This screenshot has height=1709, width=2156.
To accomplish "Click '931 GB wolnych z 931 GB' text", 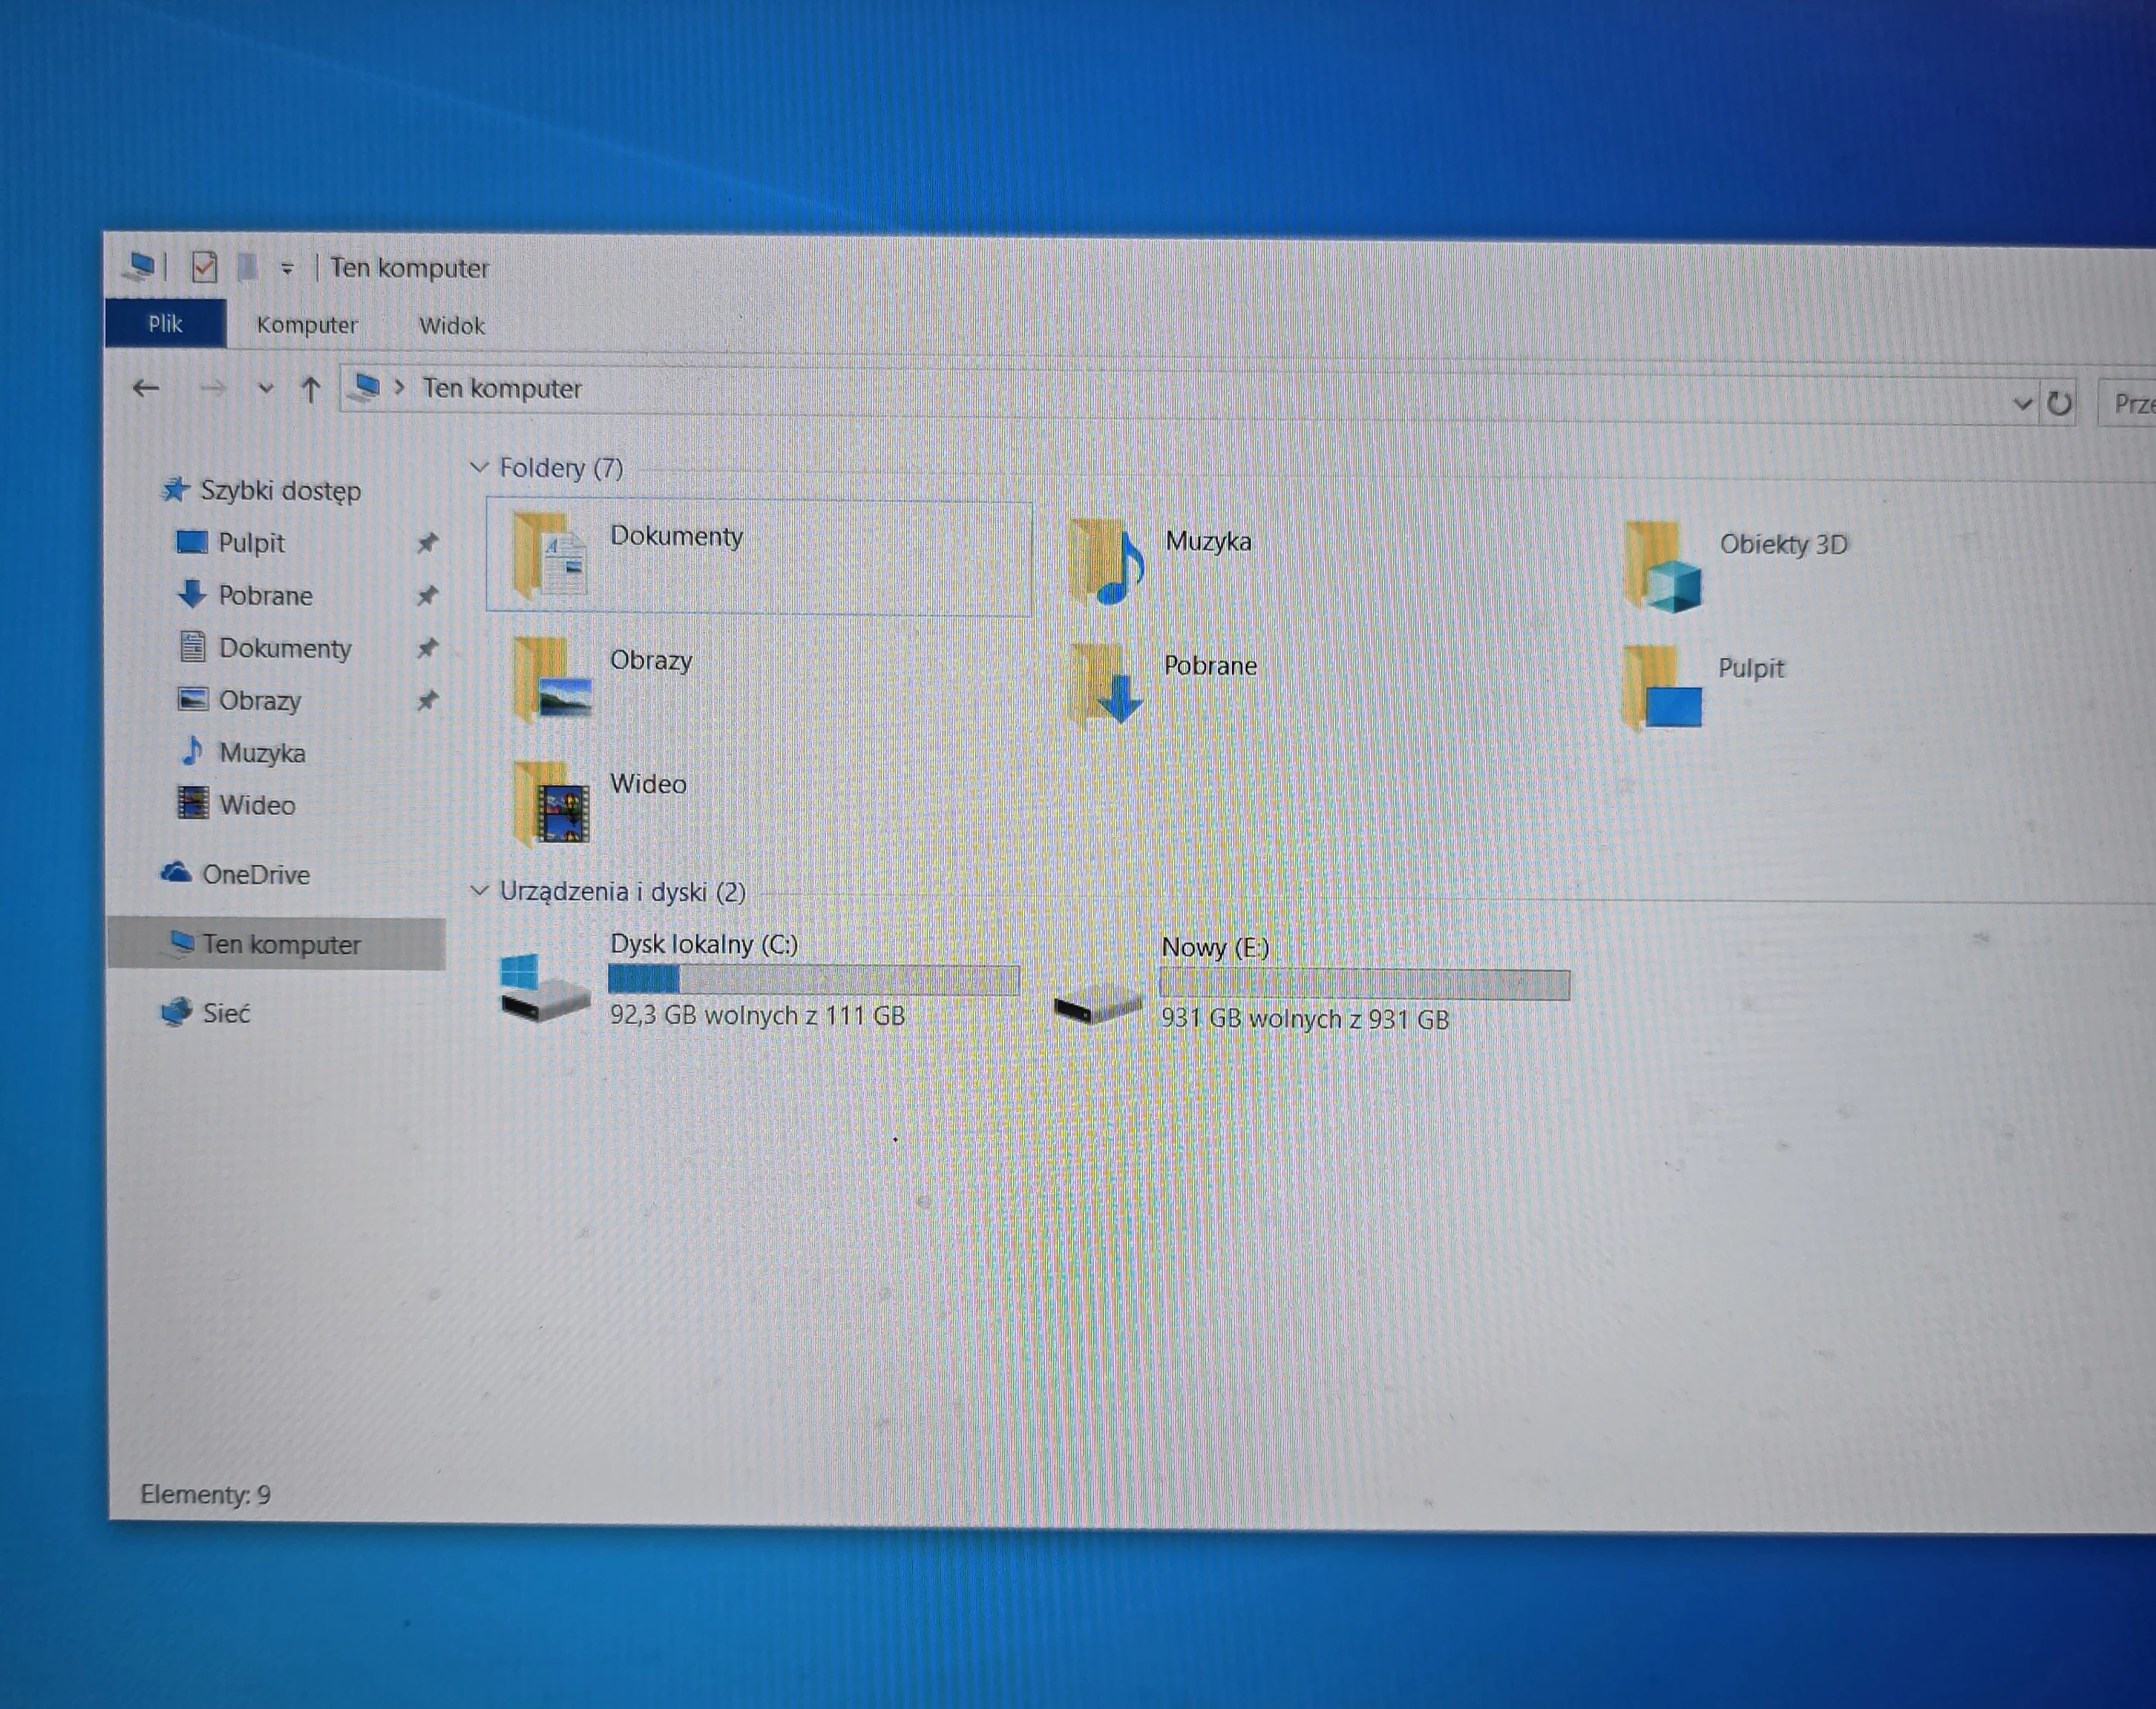I will click(x=1305, y=1019).
